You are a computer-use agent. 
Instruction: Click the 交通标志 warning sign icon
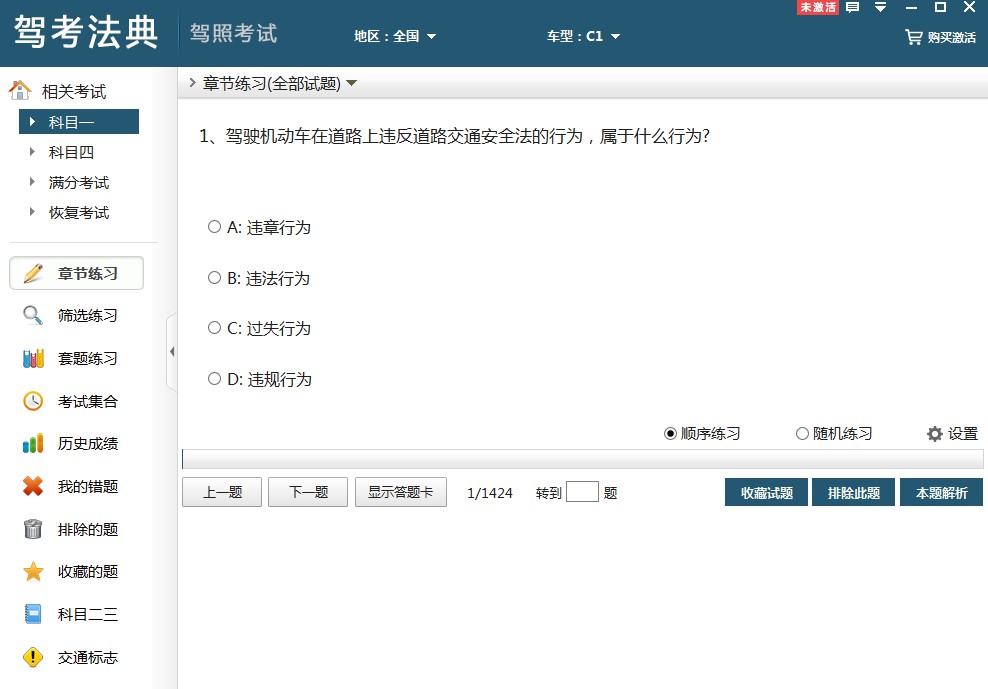(x=33, y=657)
